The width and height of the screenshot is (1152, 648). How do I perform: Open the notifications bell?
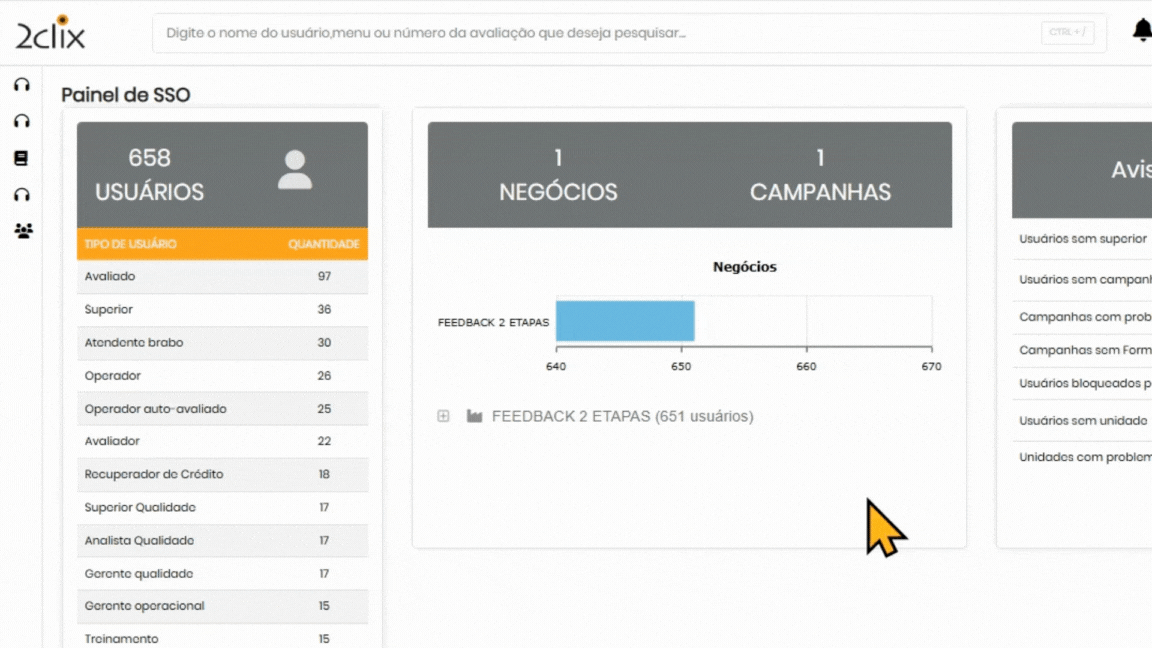point(1141,31)
